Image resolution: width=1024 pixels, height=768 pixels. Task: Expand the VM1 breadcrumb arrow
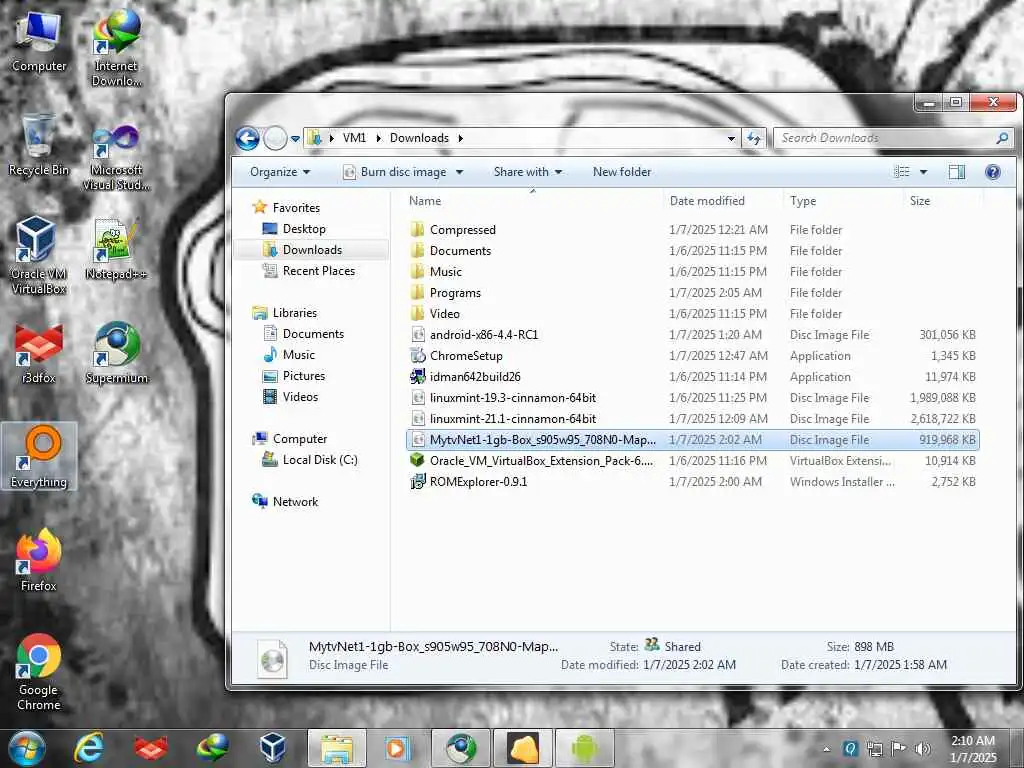pyautogui.click(x=378, y=138)
